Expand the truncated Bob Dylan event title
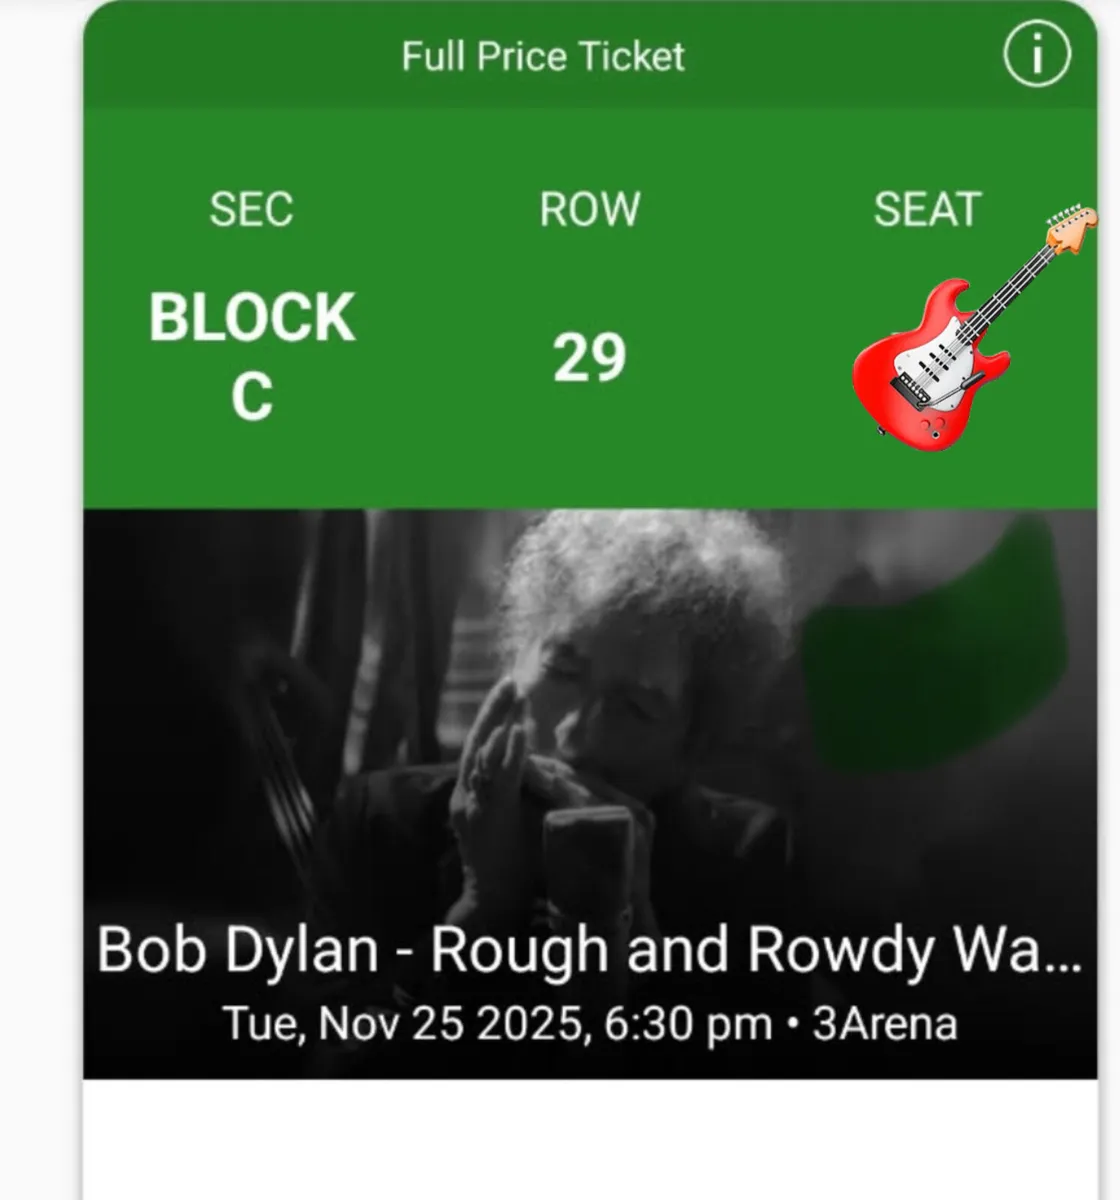The height and width of the screenshot is (1200, 1120). (x=590, y=950)
